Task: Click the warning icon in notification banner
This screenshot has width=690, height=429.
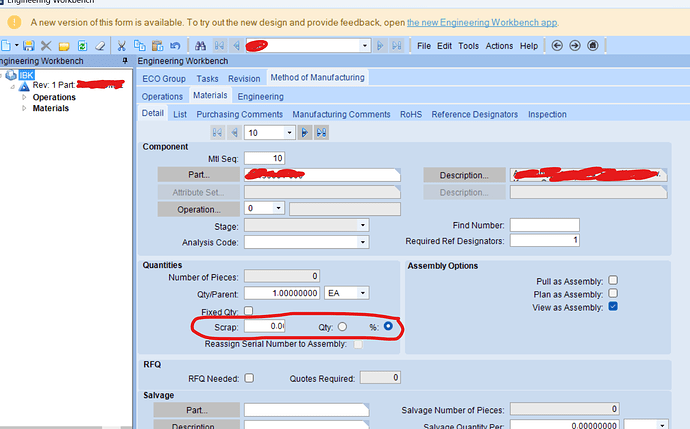Action: (14, 22)
